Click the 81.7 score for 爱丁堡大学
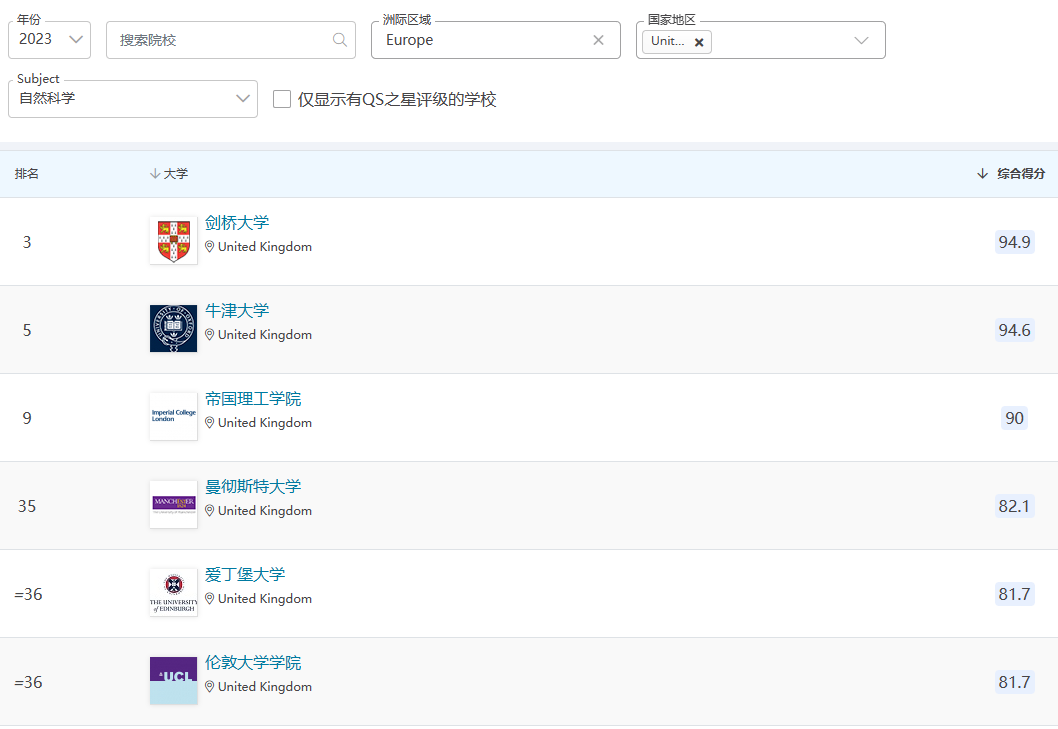 [x=1014, y=594]
